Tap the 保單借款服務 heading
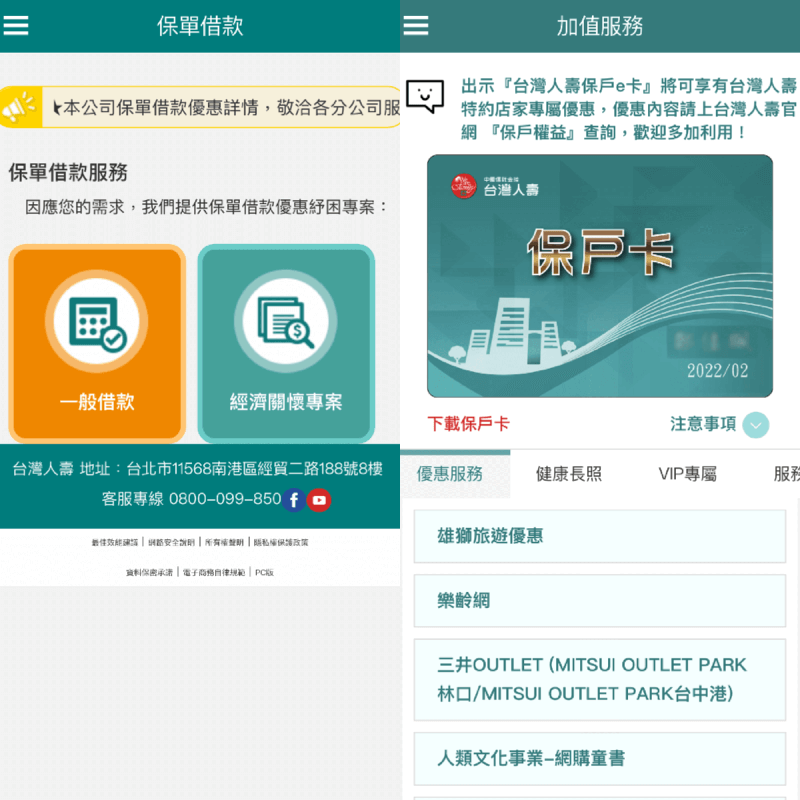800x800 pixels. 68,172
